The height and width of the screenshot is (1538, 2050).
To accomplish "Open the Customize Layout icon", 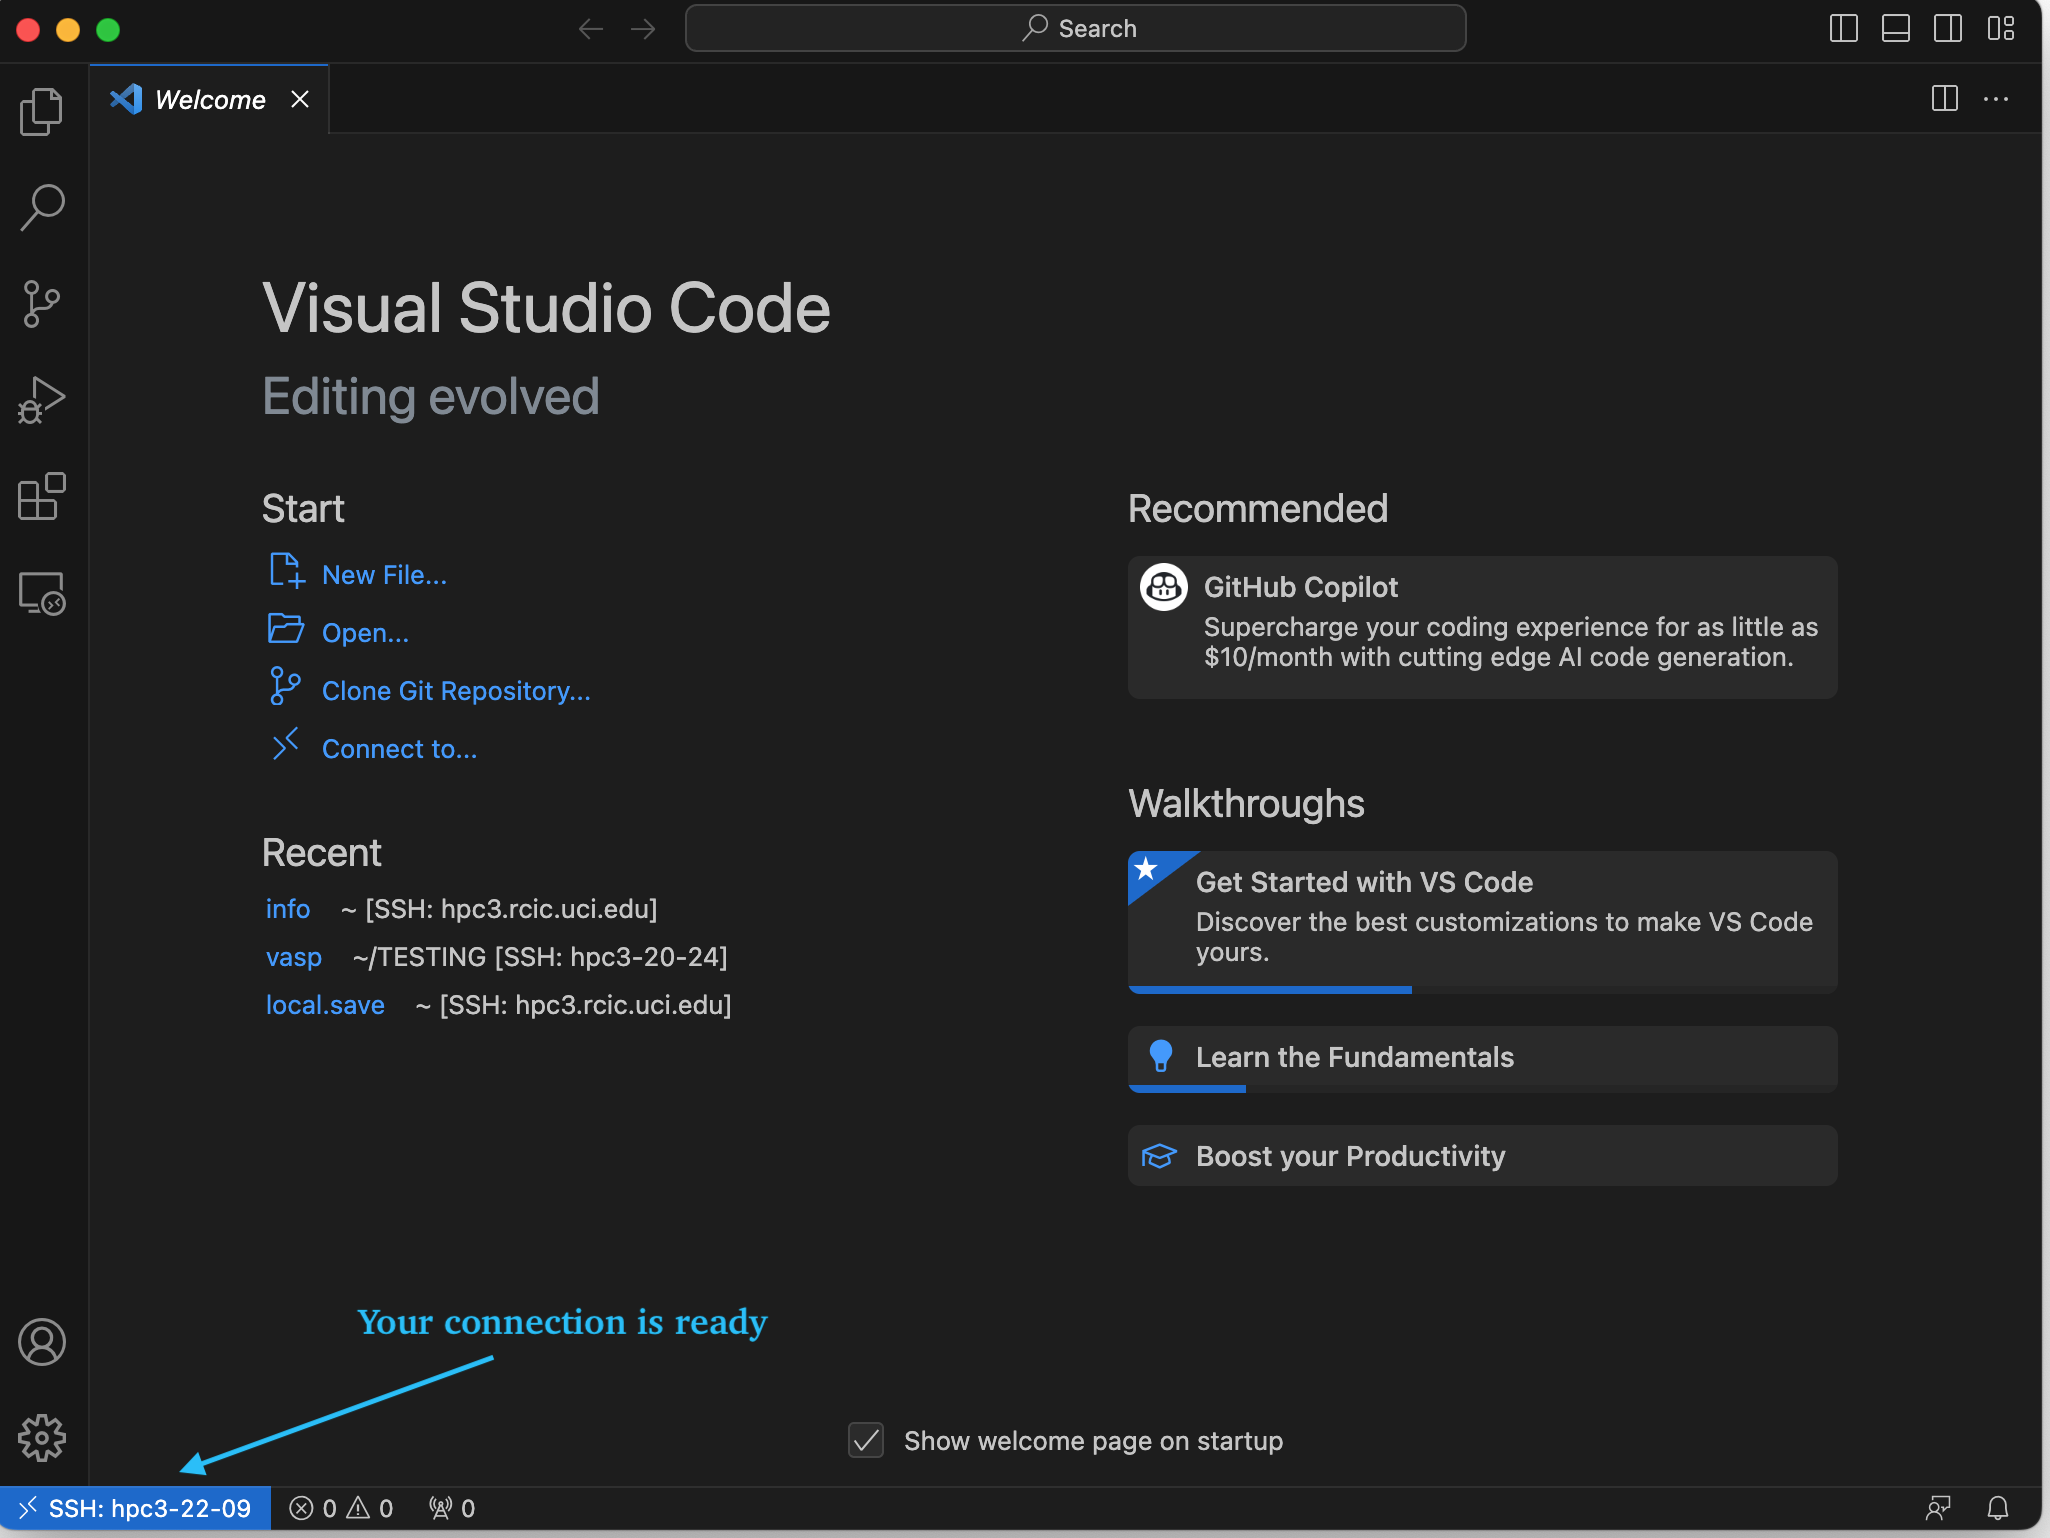I will (2000, 28).
